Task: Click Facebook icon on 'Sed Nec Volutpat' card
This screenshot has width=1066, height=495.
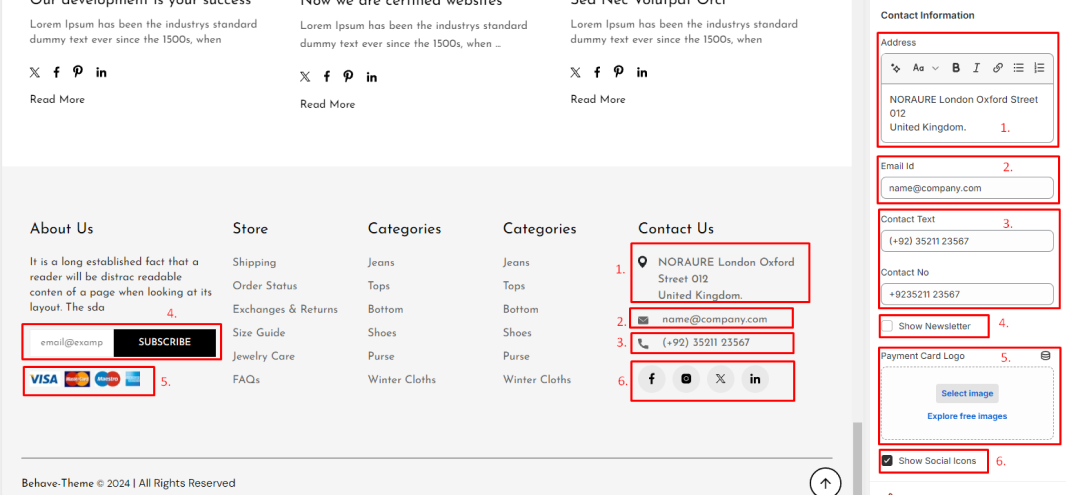Action: [x=598, y=72]
